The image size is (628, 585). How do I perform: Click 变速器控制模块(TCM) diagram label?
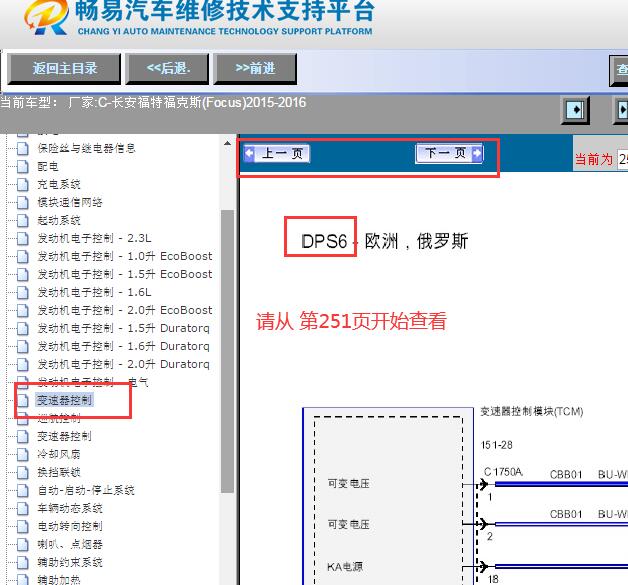click(531, 411)
